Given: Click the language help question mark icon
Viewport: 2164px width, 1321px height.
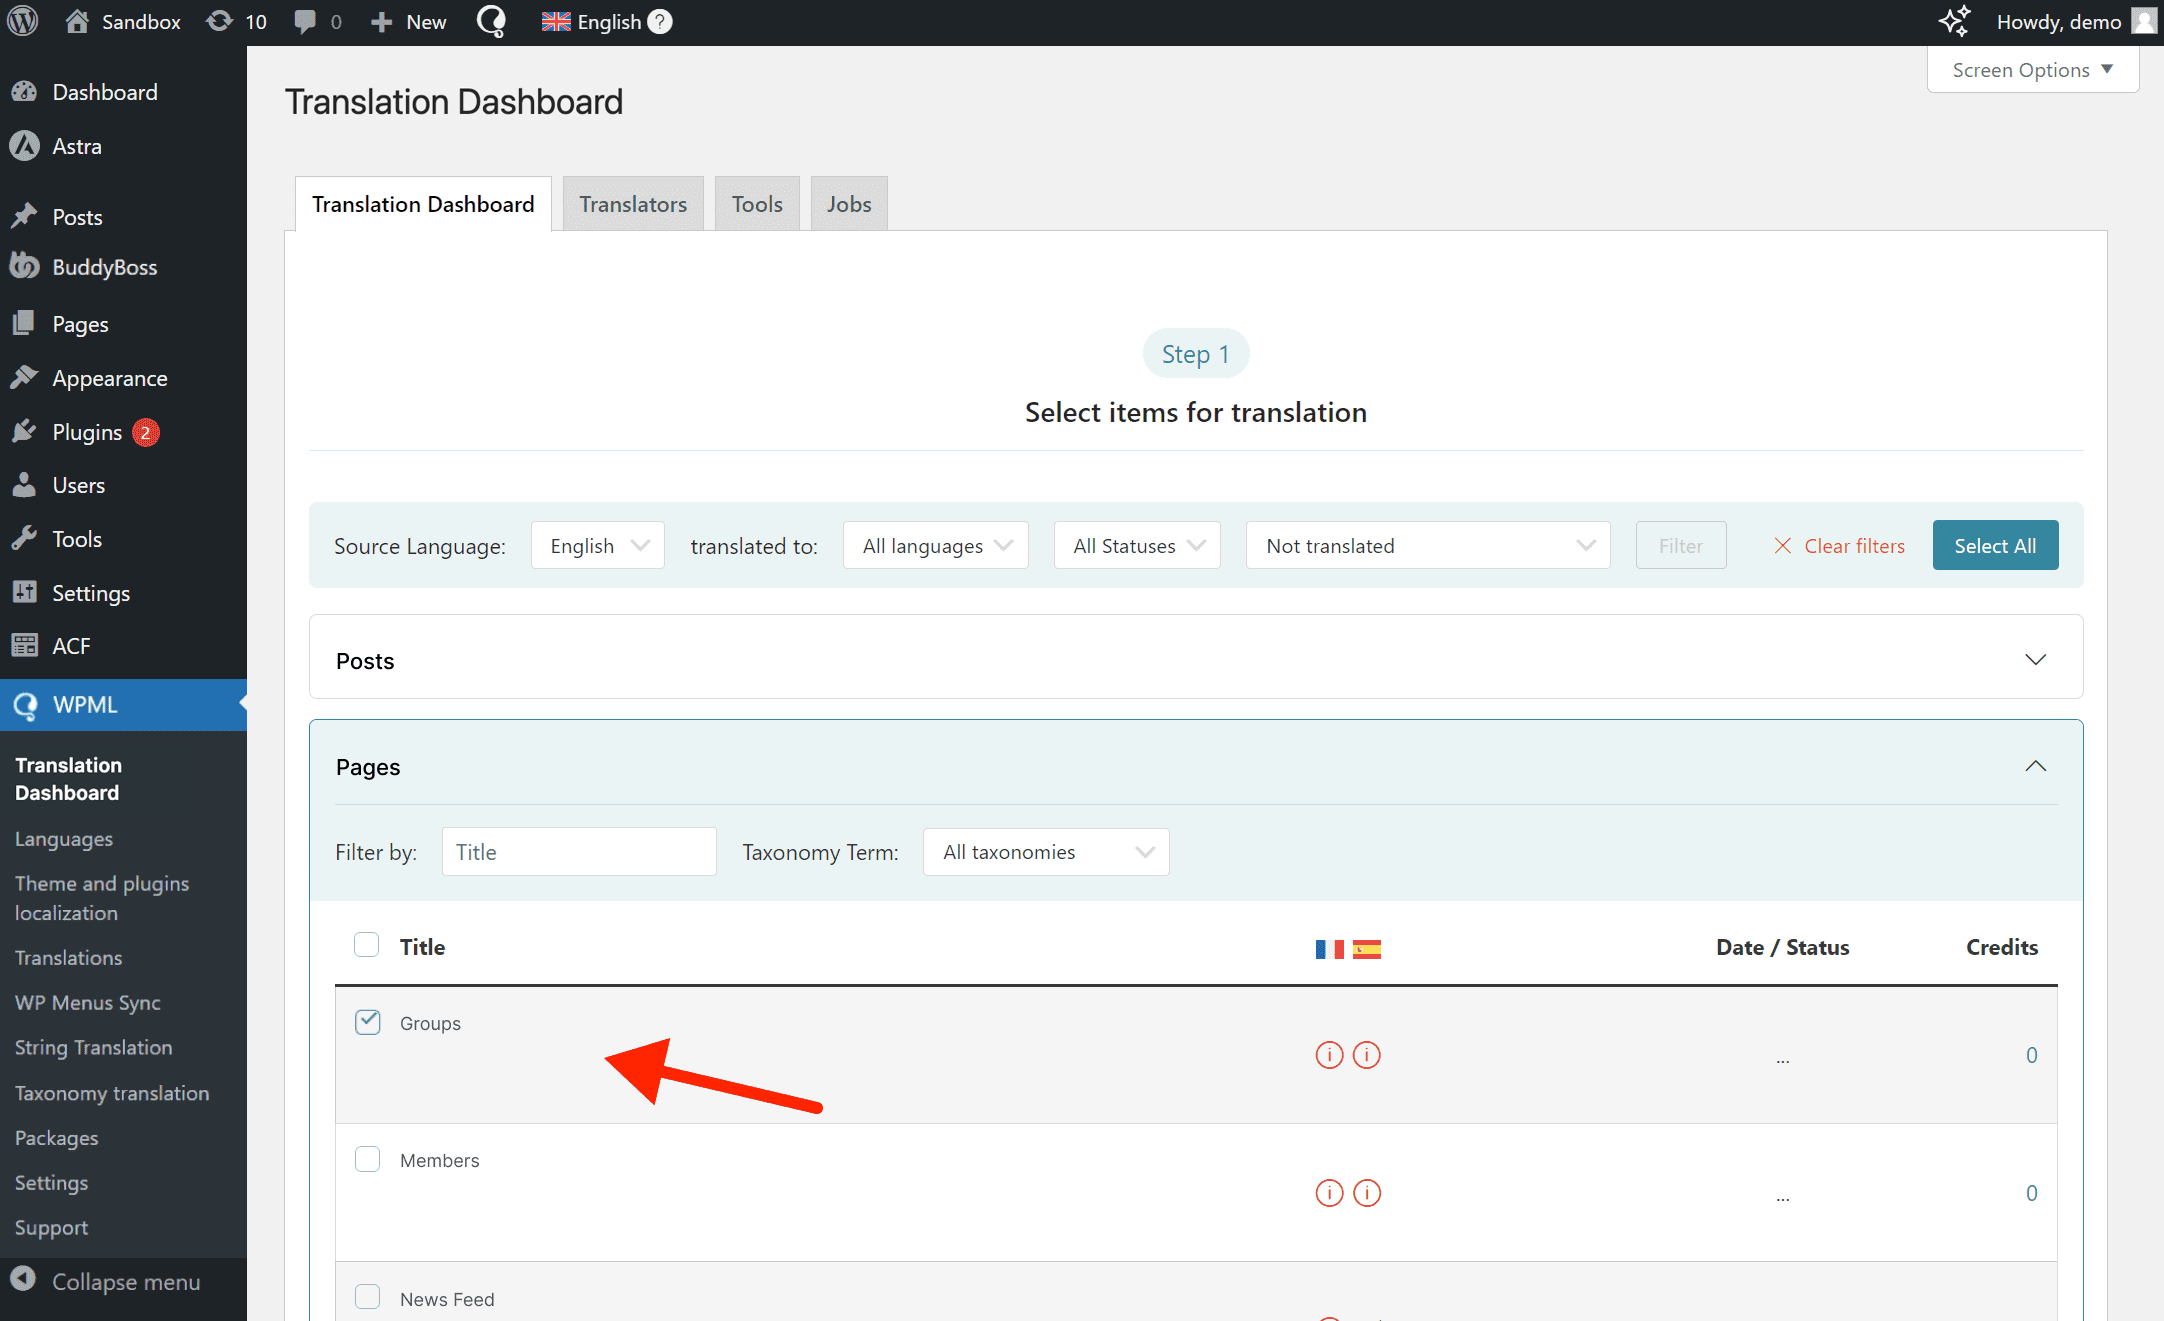Looking at the screenshot, I should [x=660, y=21].
